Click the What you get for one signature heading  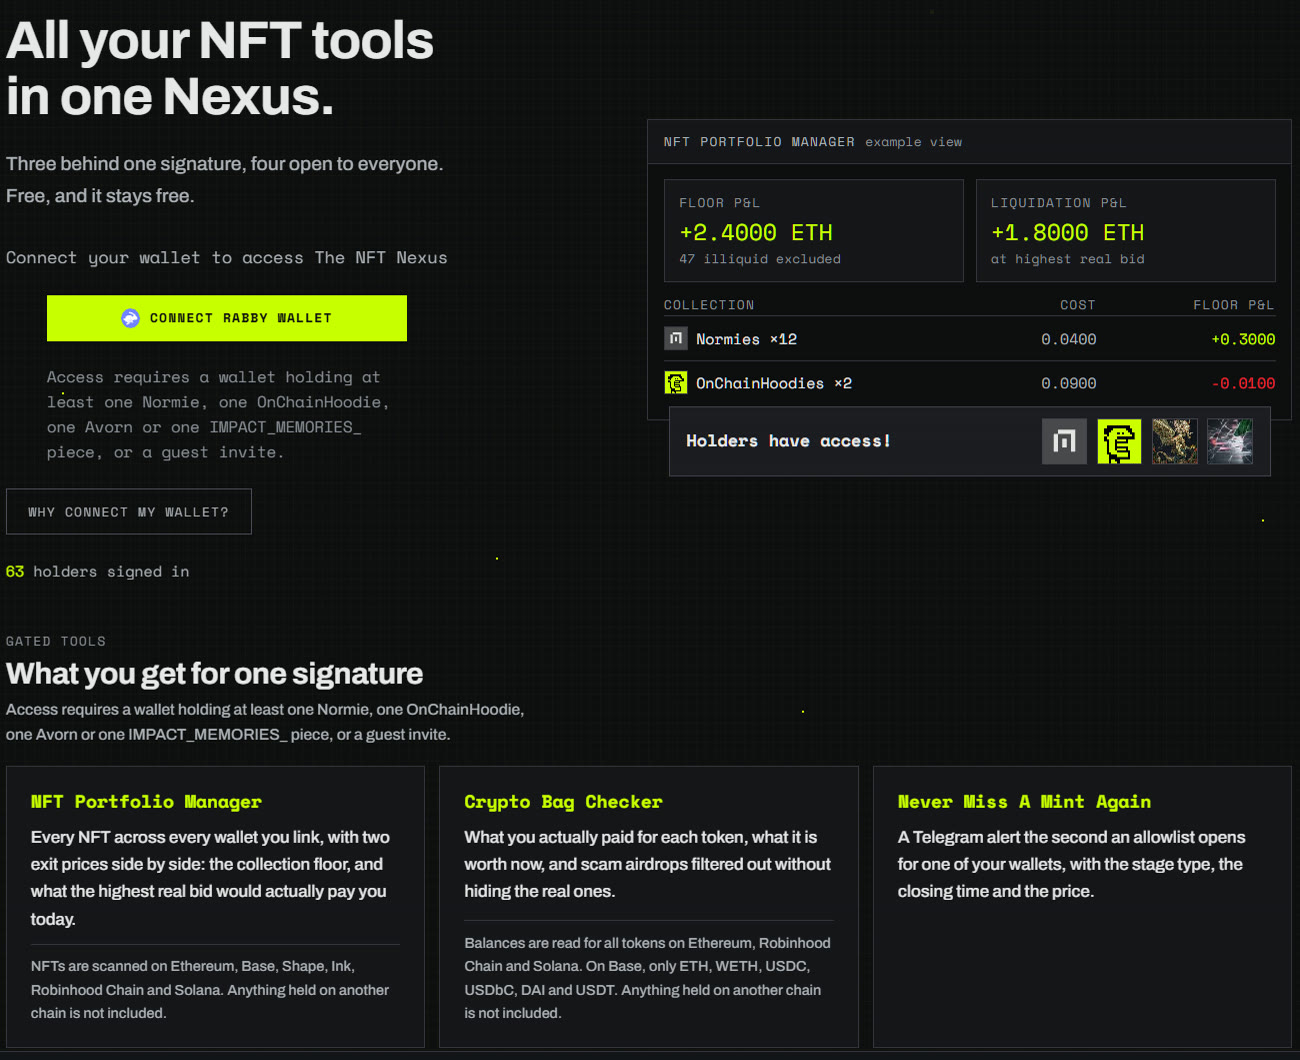(x=214, y=674)
